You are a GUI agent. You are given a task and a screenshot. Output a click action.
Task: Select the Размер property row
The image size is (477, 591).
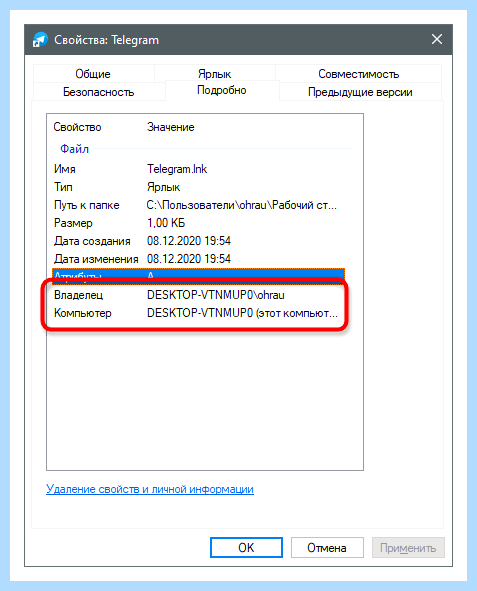[198, 223]
